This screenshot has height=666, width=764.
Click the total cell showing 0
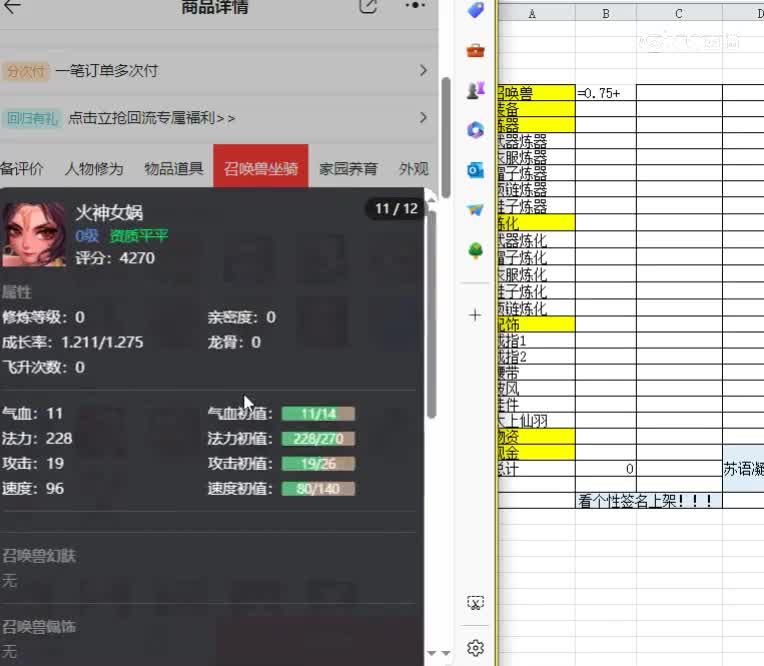click(x=606, y=469)
